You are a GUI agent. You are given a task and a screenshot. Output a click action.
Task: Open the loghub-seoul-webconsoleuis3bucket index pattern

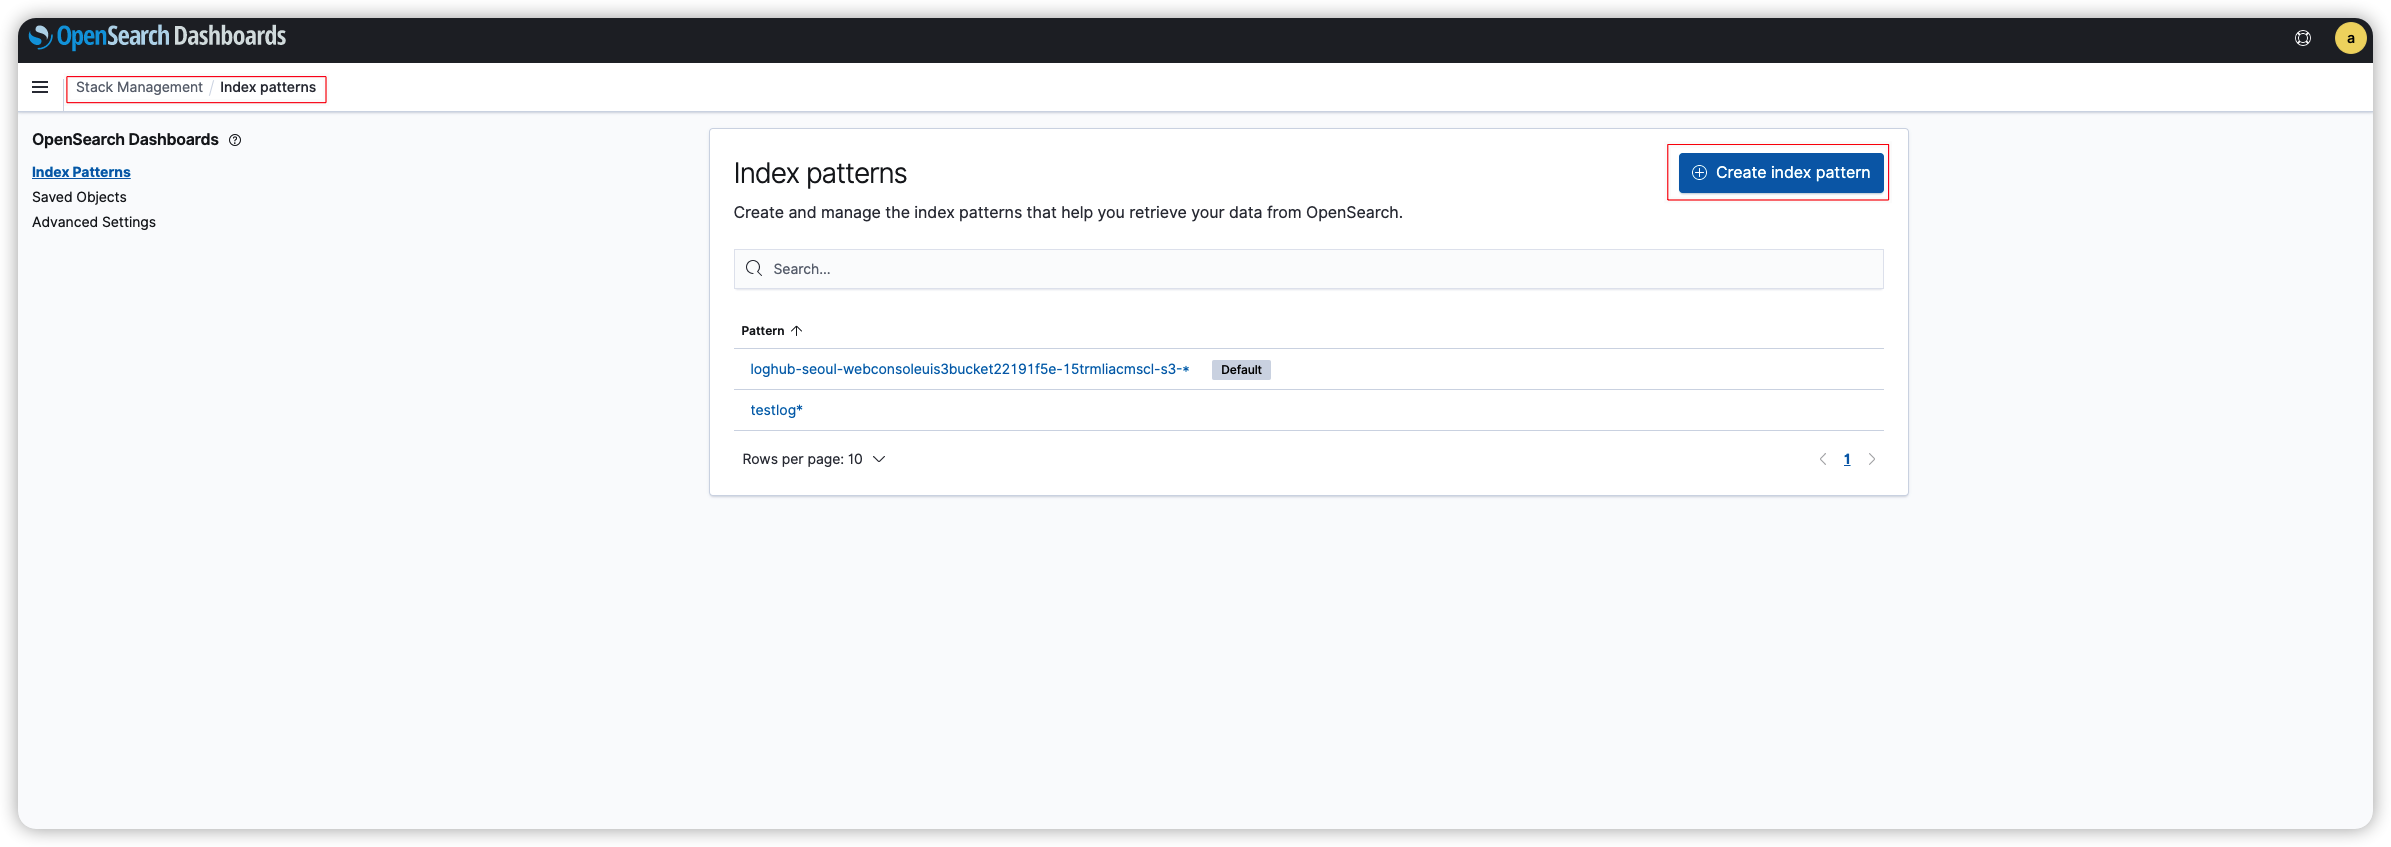pyautogui.click(x=970, y=369)
